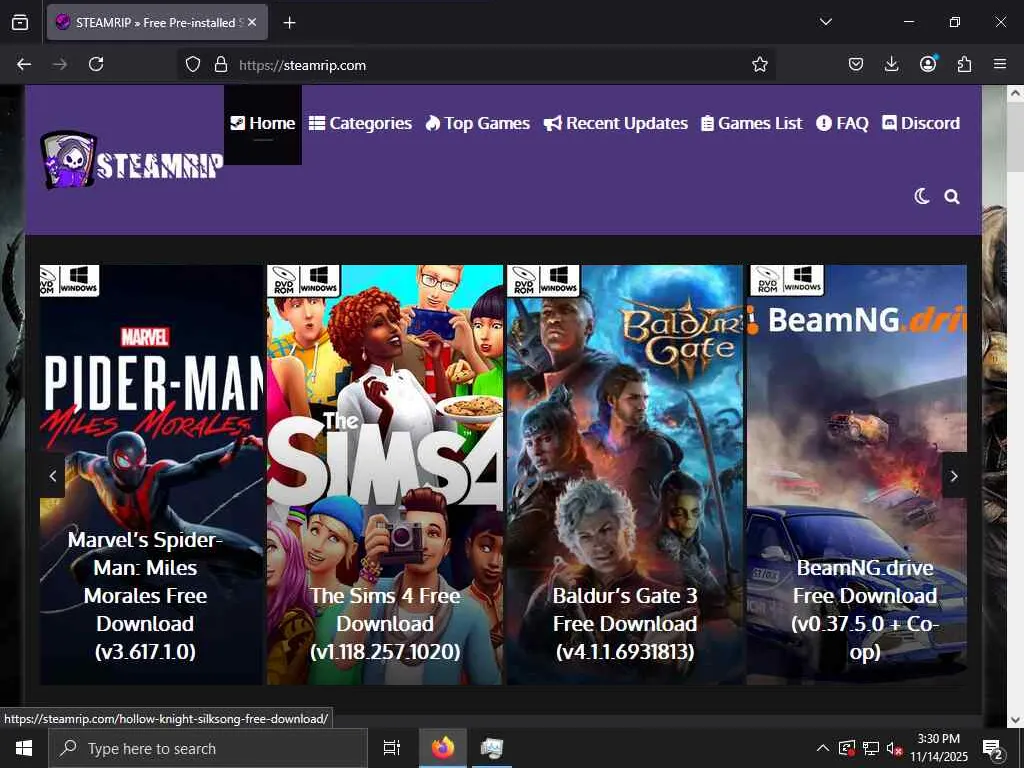This screenshot has width=1024, height=768.
Task: Open Marvel's Spider-Man Miles Morales download link
Action: (145, 596)
